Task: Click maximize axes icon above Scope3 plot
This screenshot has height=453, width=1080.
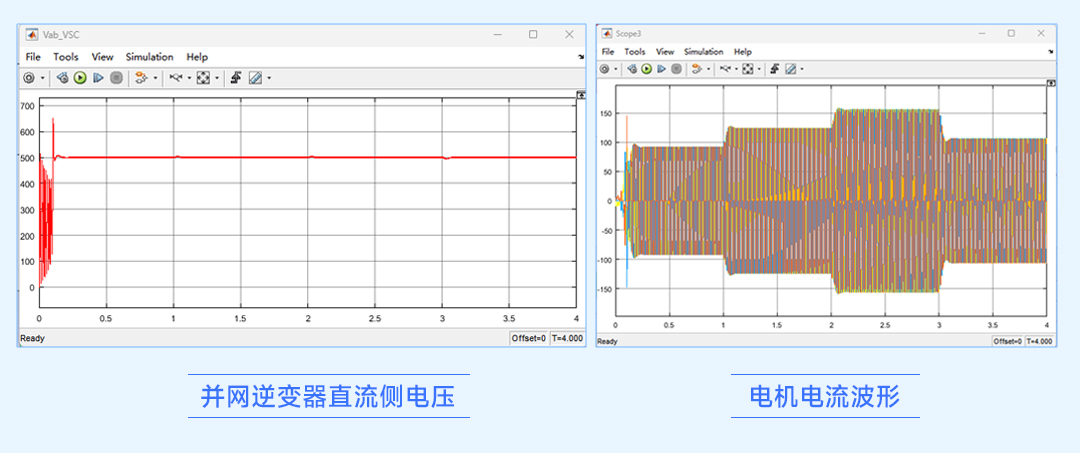Action: click(x=1051, y=83)
